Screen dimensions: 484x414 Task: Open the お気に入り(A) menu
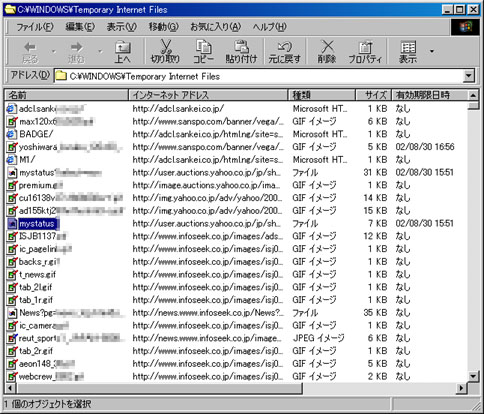[x=216, y=27]
